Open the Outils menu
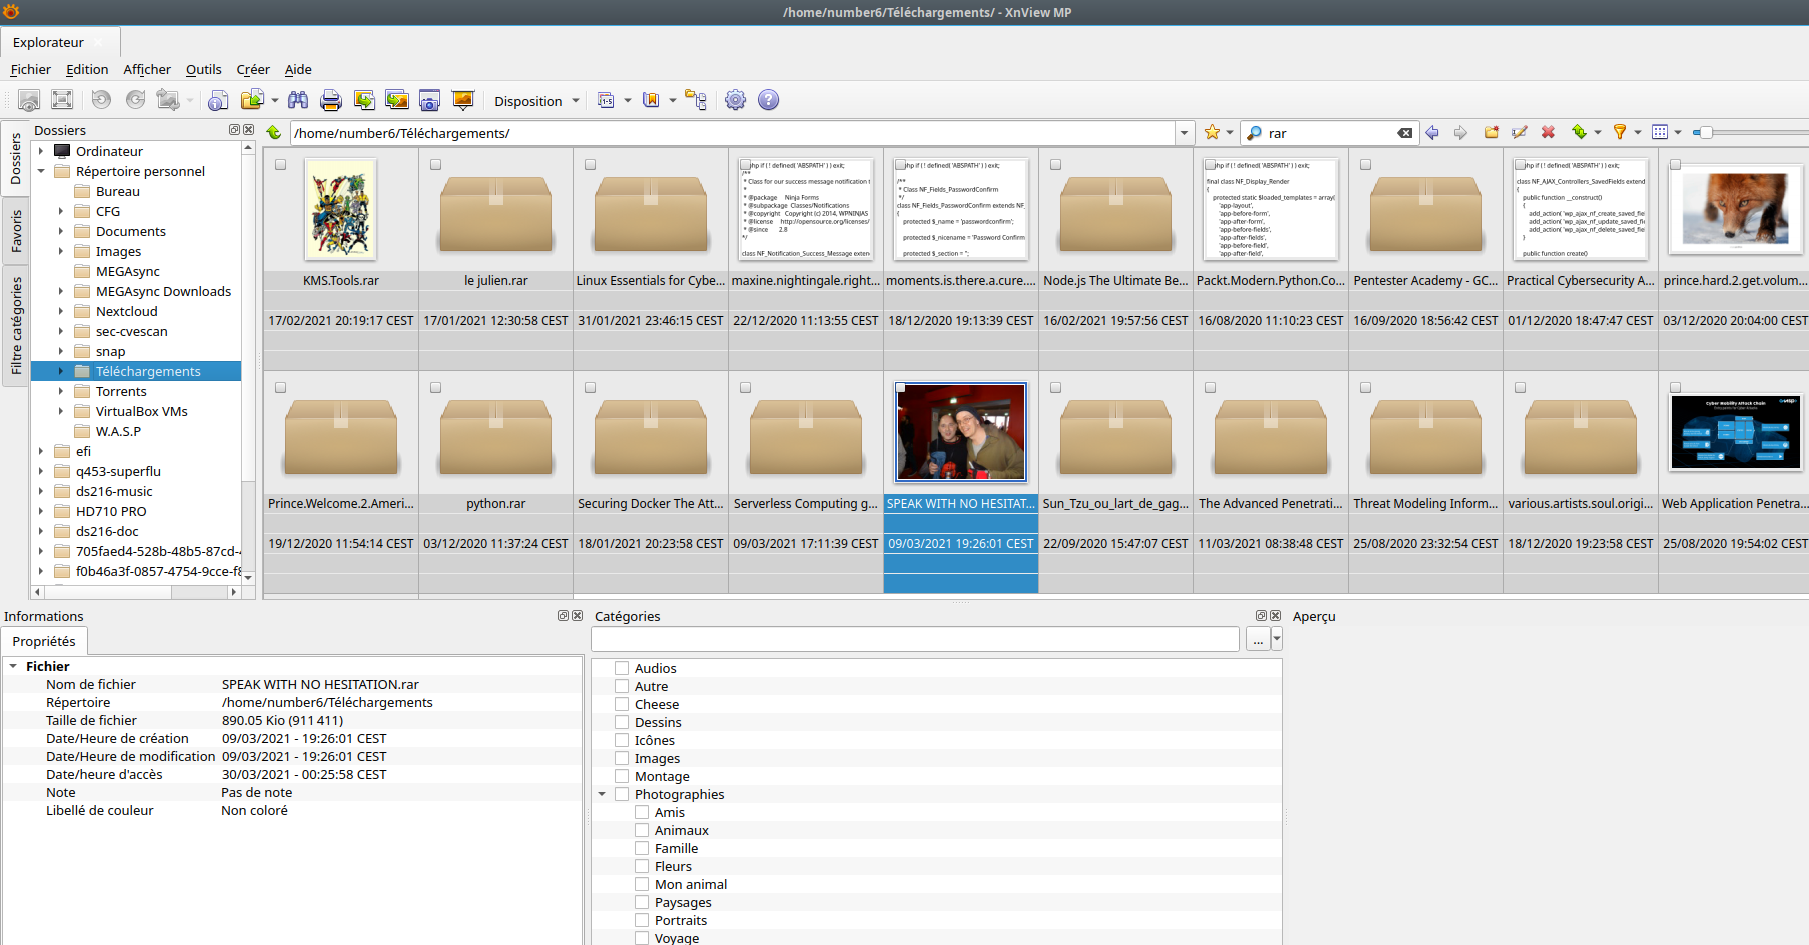 coord(203,69)
